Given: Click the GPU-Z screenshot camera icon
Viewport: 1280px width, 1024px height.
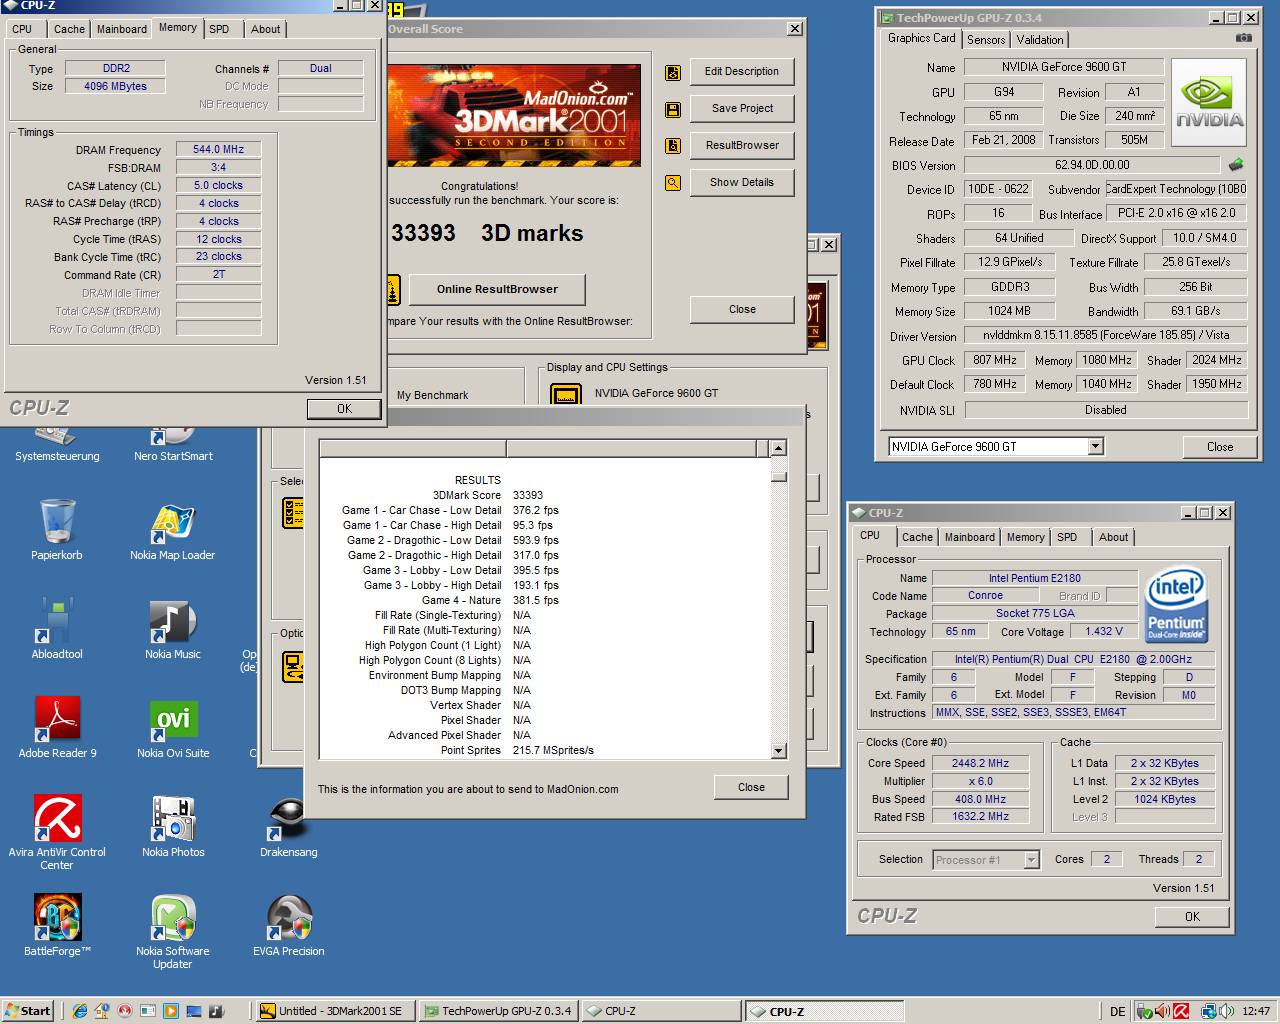Looking at the screenshot, I should pos(1243,38).
